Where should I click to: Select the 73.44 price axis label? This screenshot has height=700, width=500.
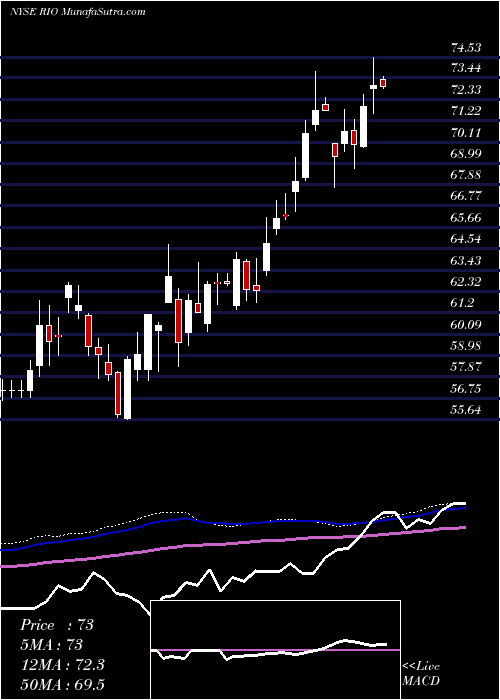coord(467,68)
